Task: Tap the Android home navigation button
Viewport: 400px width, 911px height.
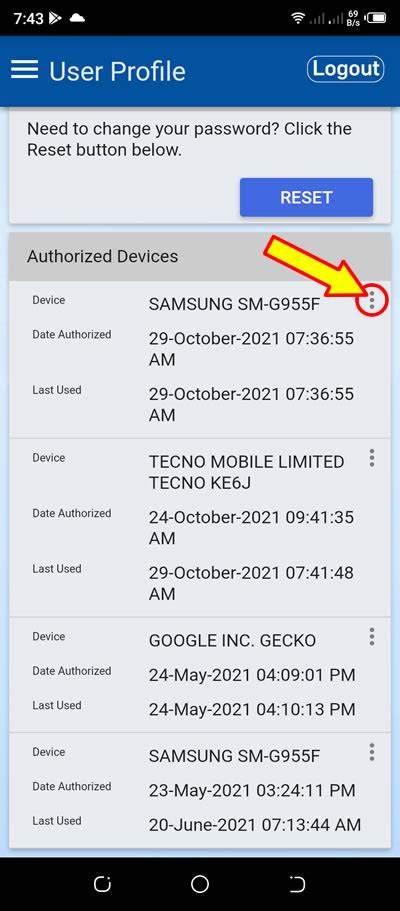Action: 200,884
